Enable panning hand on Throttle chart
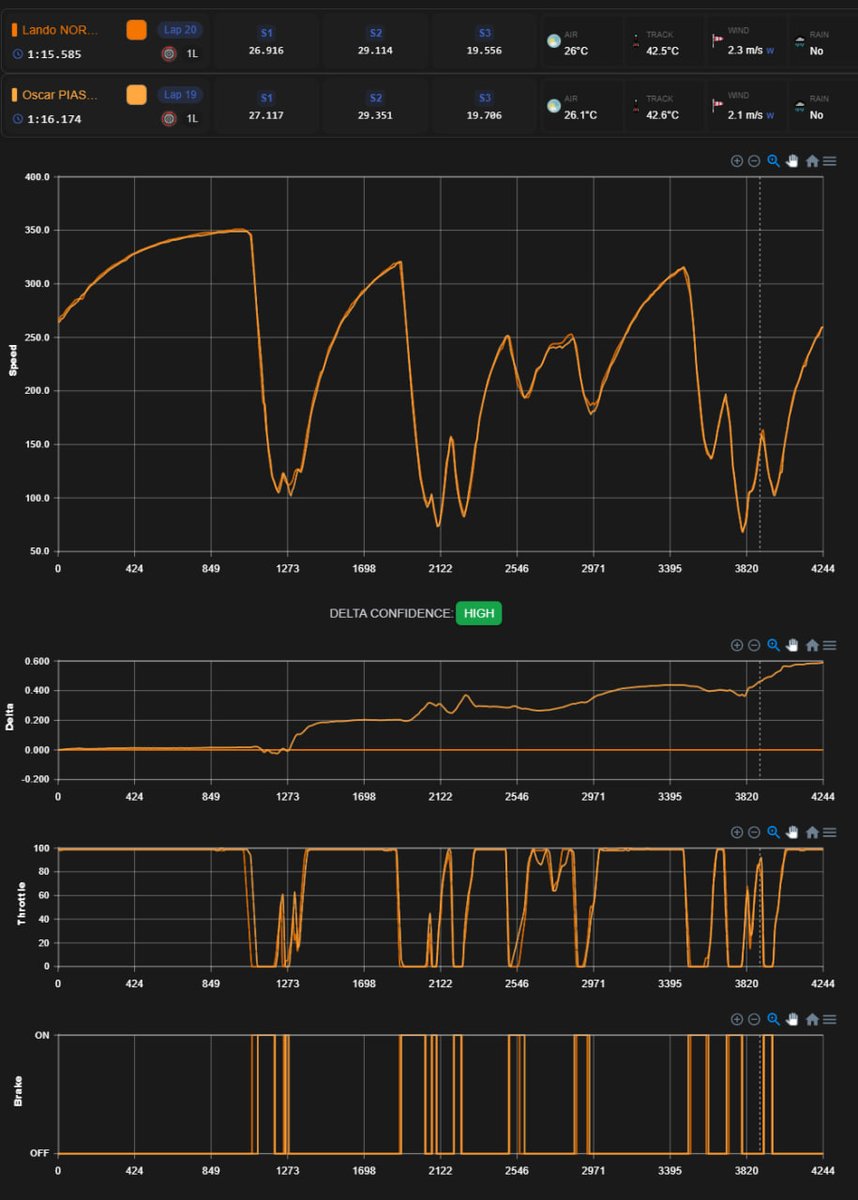 792,832
